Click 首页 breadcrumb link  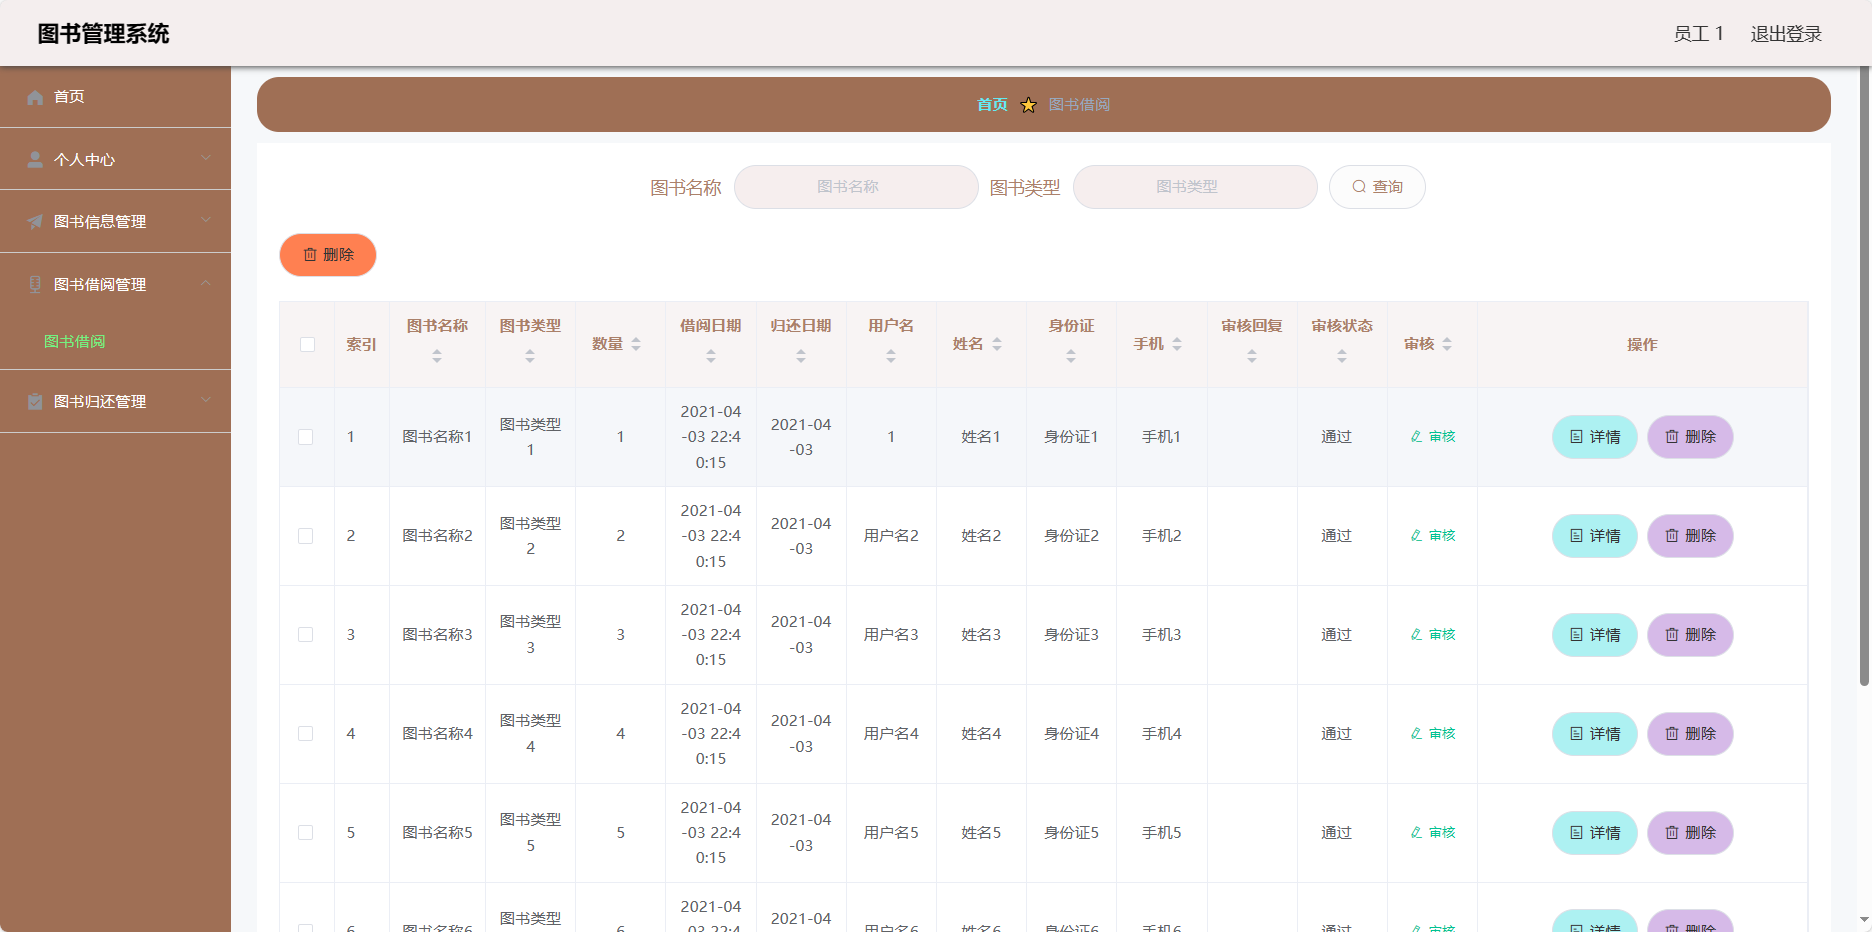point(992,105)
